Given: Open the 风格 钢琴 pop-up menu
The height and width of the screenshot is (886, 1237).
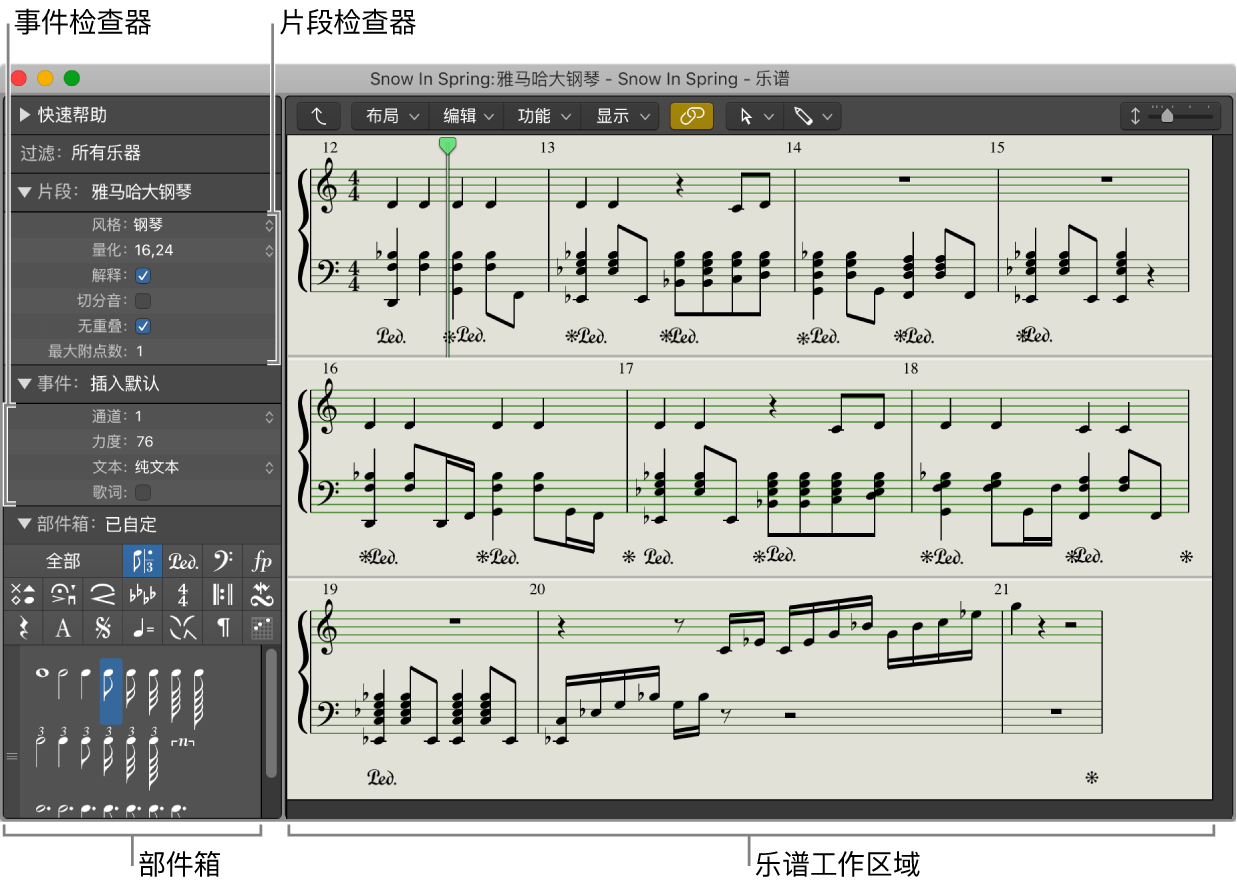Looking at the screenshot, I should (x=205, y=226).
